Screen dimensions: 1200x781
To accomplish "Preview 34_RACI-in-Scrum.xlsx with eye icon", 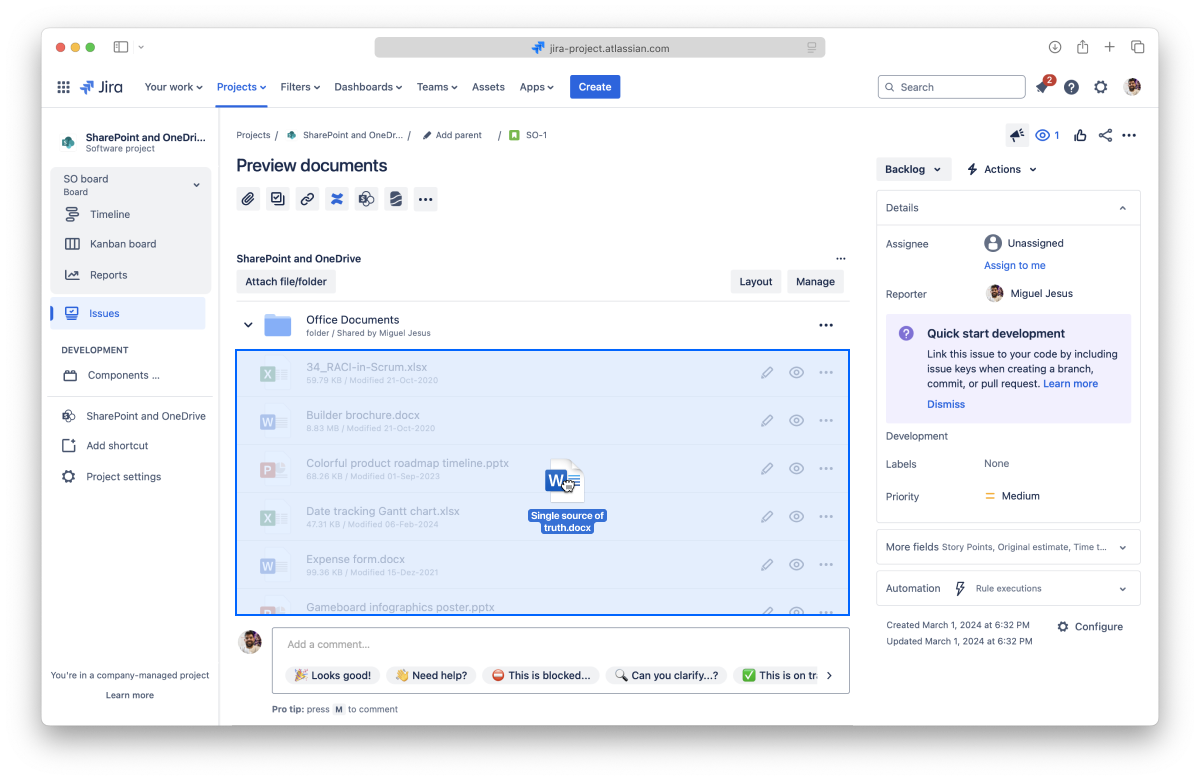I will pyautogui.click(x=796, y=372).
